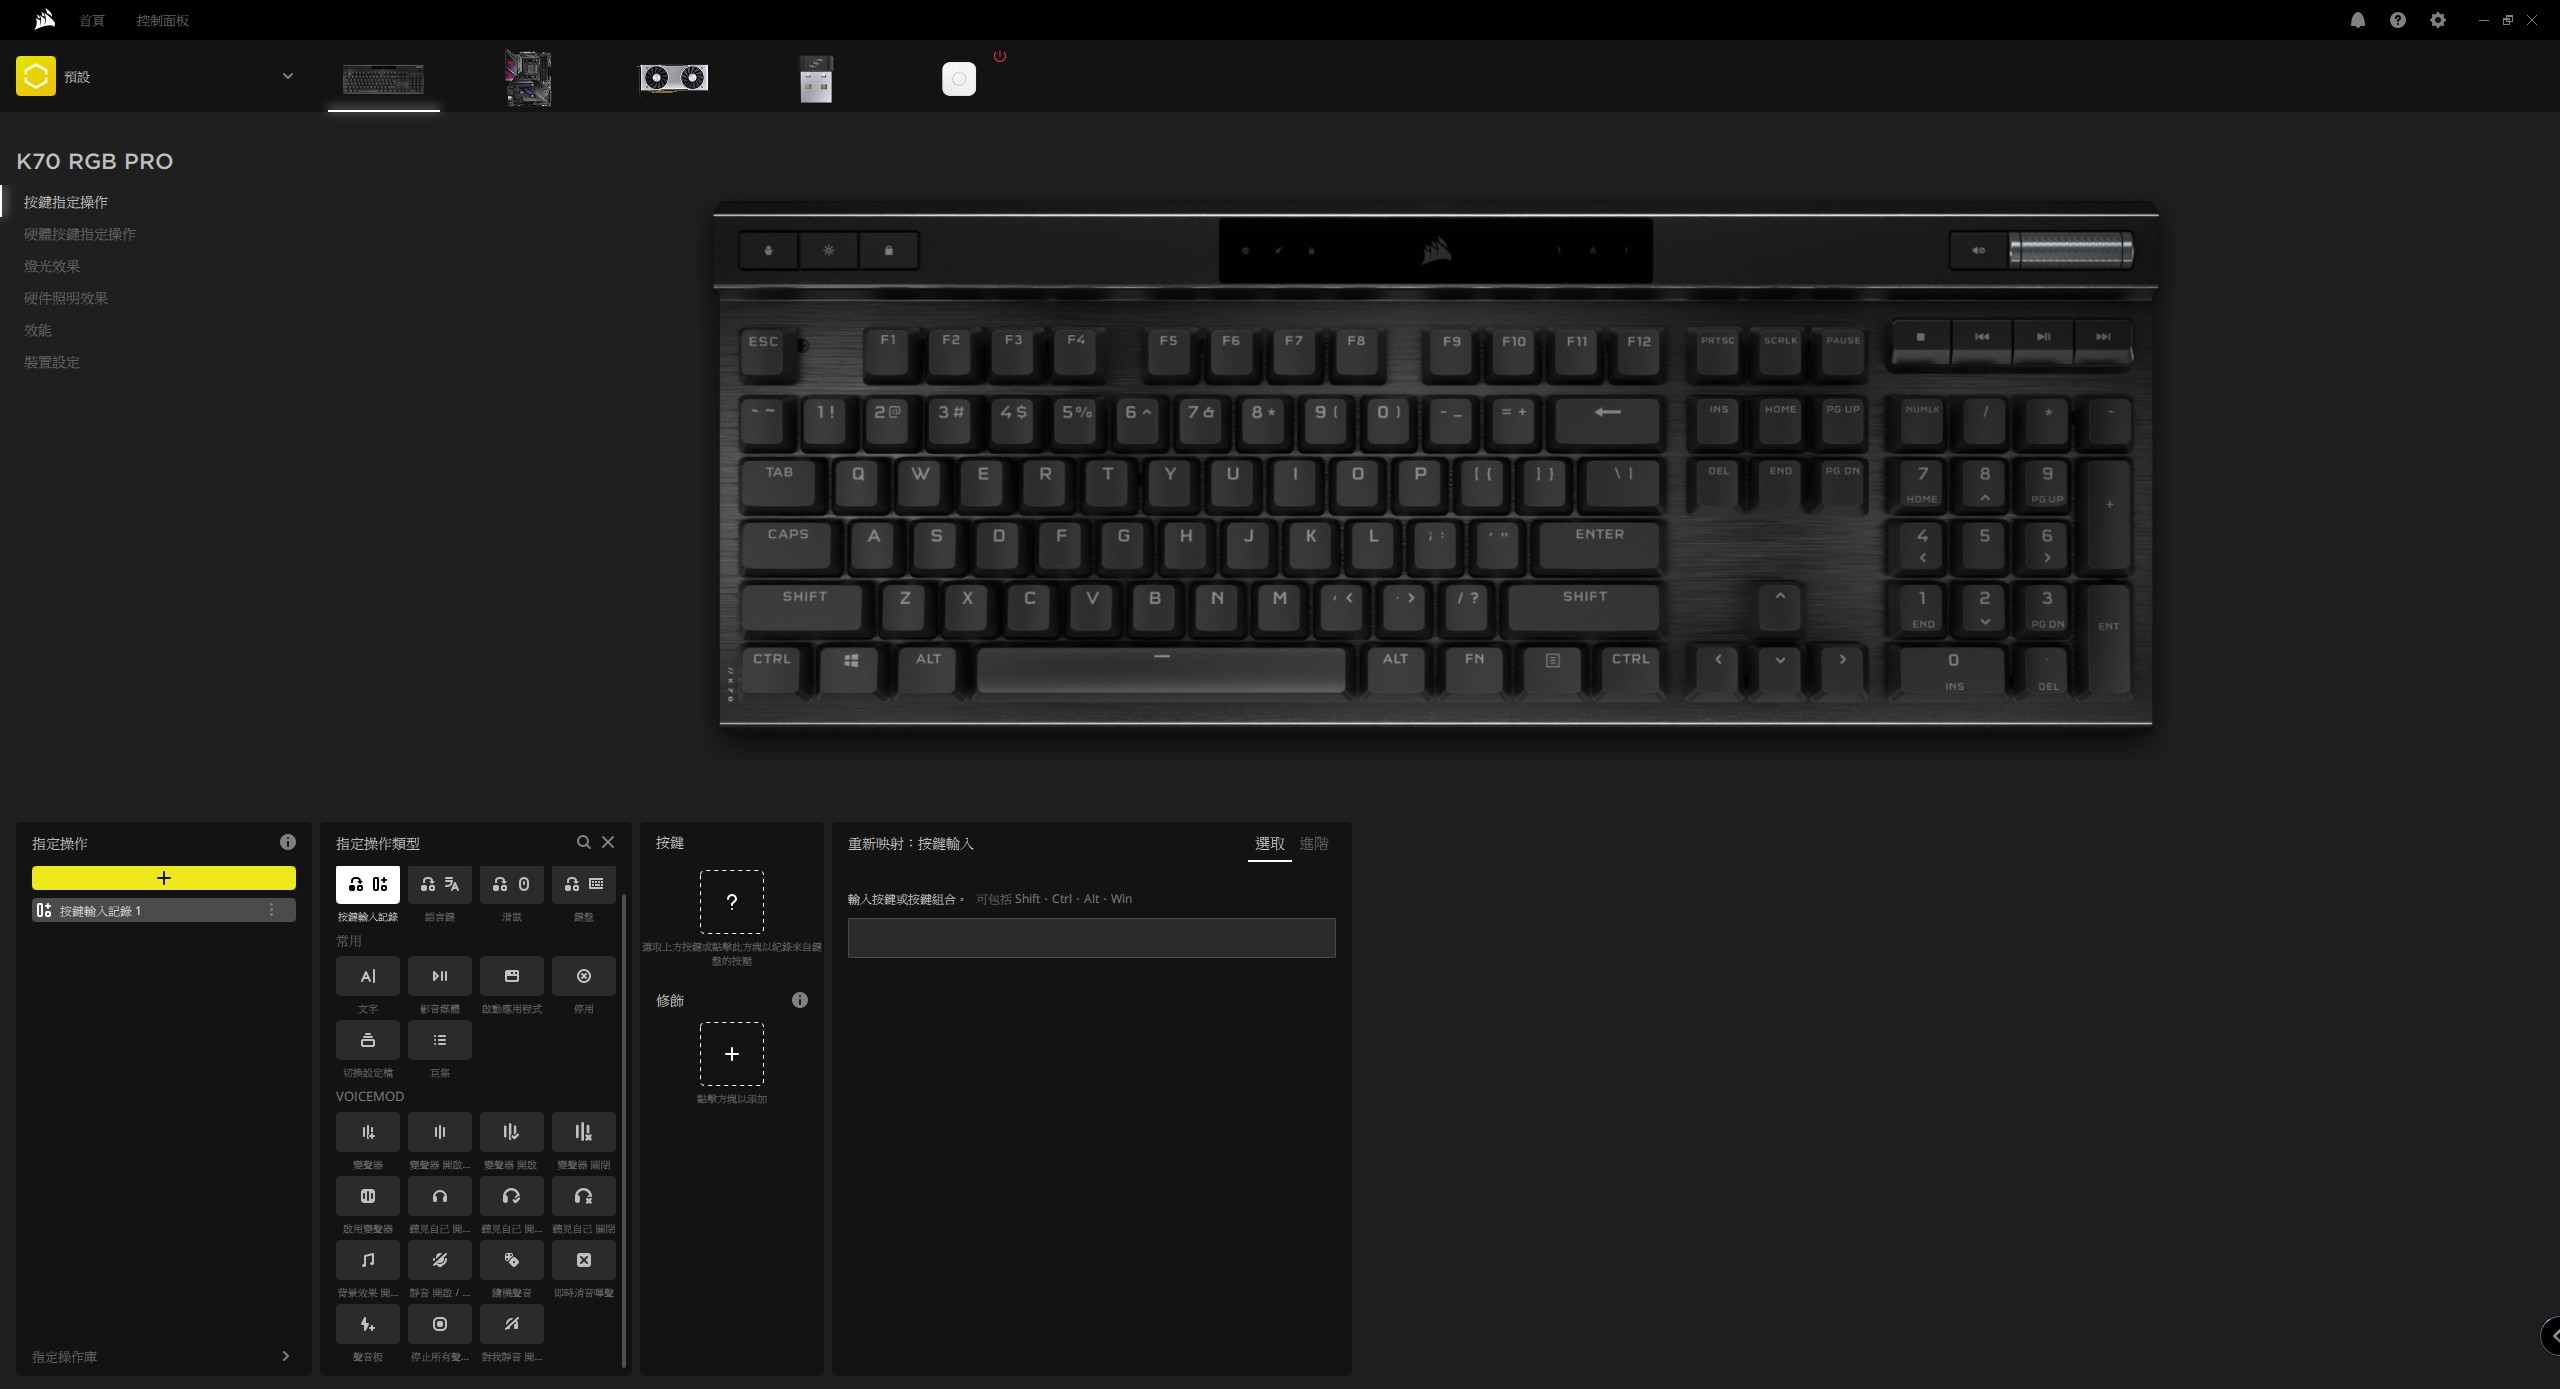Show info for the 指定操作 panel

[x=287, y=842]
